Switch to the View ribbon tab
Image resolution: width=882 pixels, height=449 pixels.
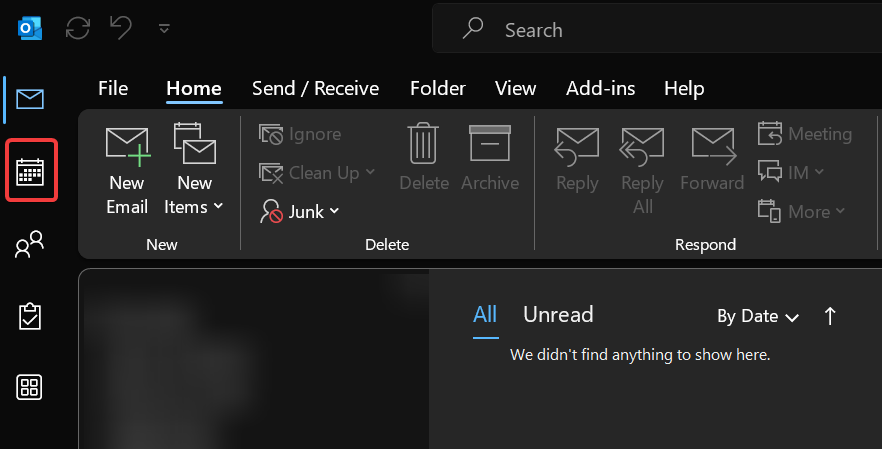point(515,89)
